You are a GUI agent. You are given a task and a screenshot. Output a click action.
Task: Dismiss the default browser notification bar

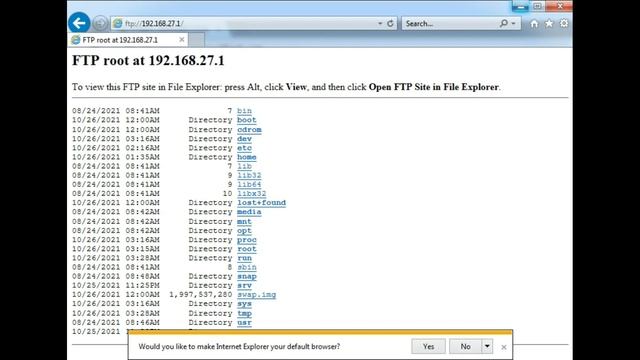pos(504,347)
